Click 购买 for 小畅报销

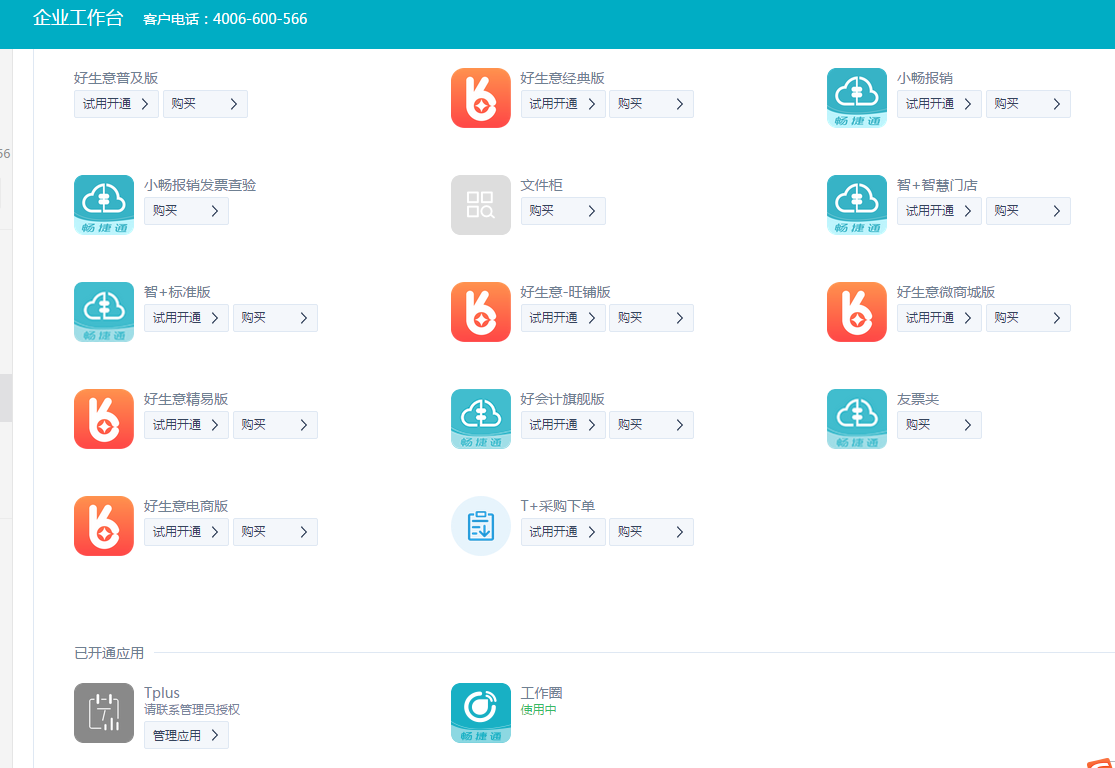coord(1028,104)
